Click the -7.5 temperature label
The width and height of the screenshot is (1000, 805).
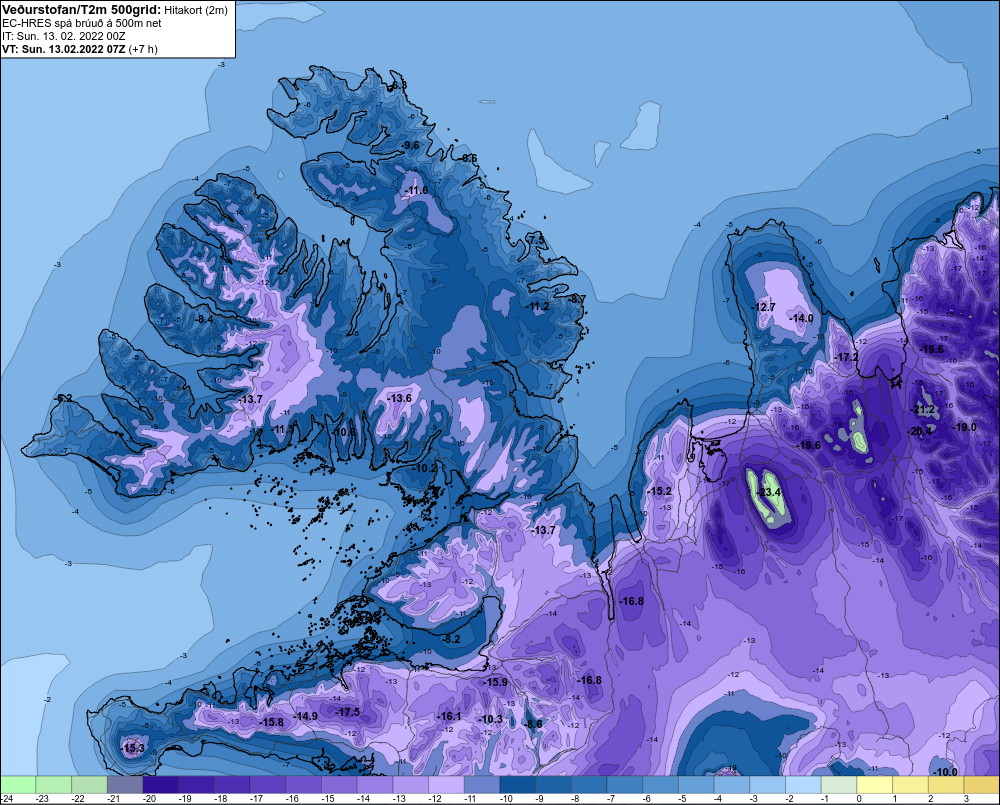pyautogui.click(x=537, y=239)
